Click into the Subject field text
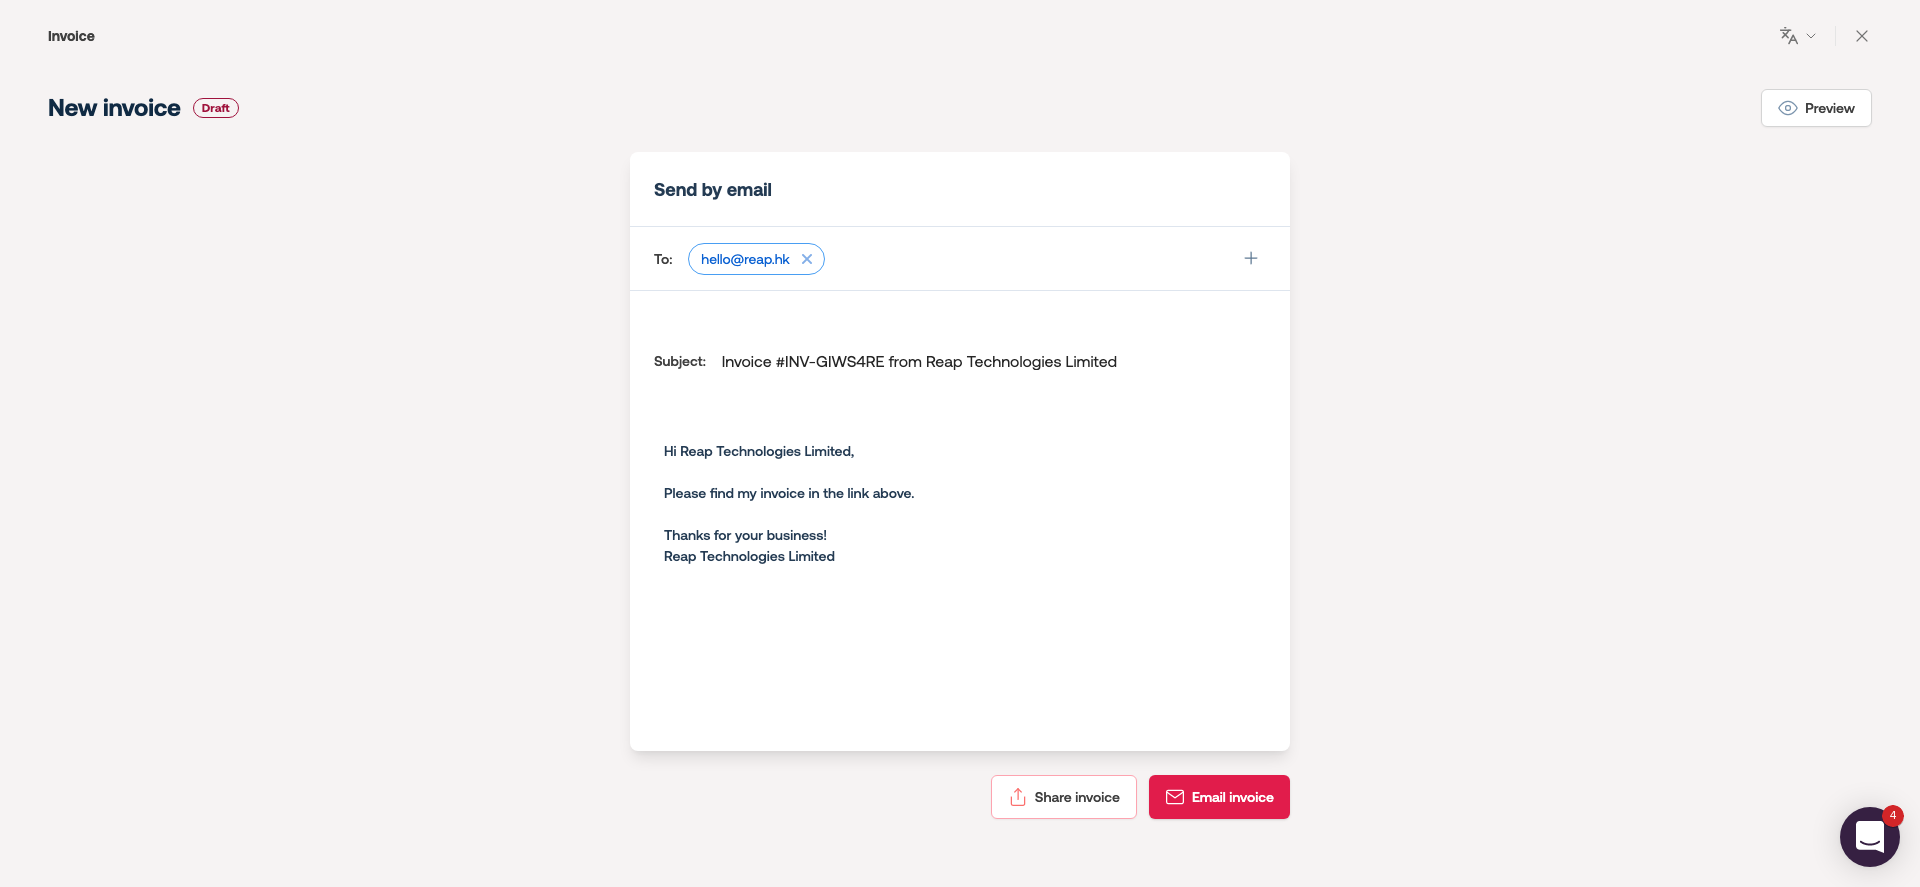Image resolution: width=1920 pixels, height=887 pixels. point(918,362)
